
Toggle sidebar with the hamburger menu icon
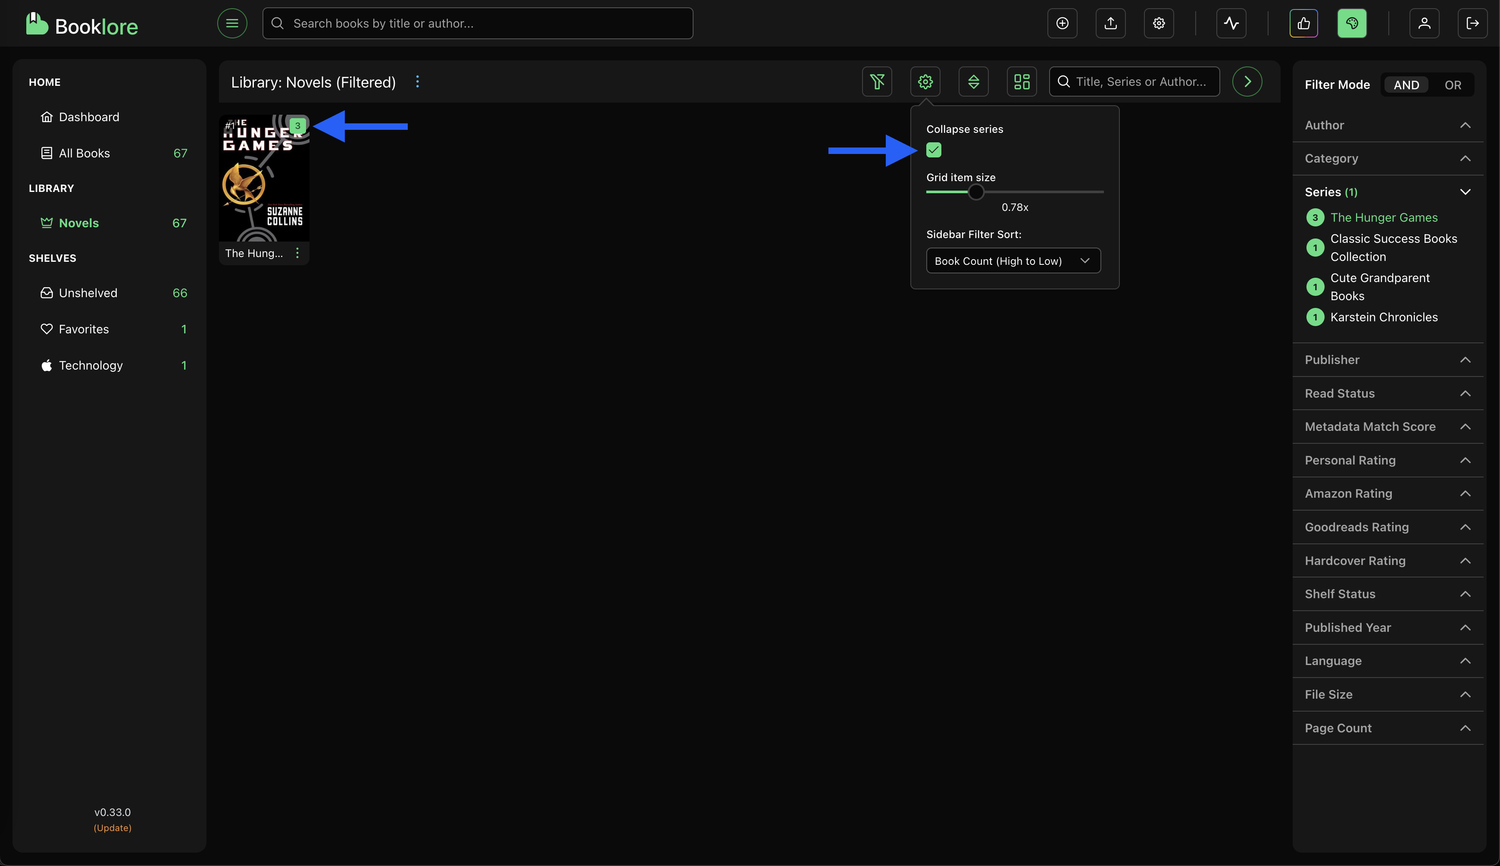tap(232, 23)
